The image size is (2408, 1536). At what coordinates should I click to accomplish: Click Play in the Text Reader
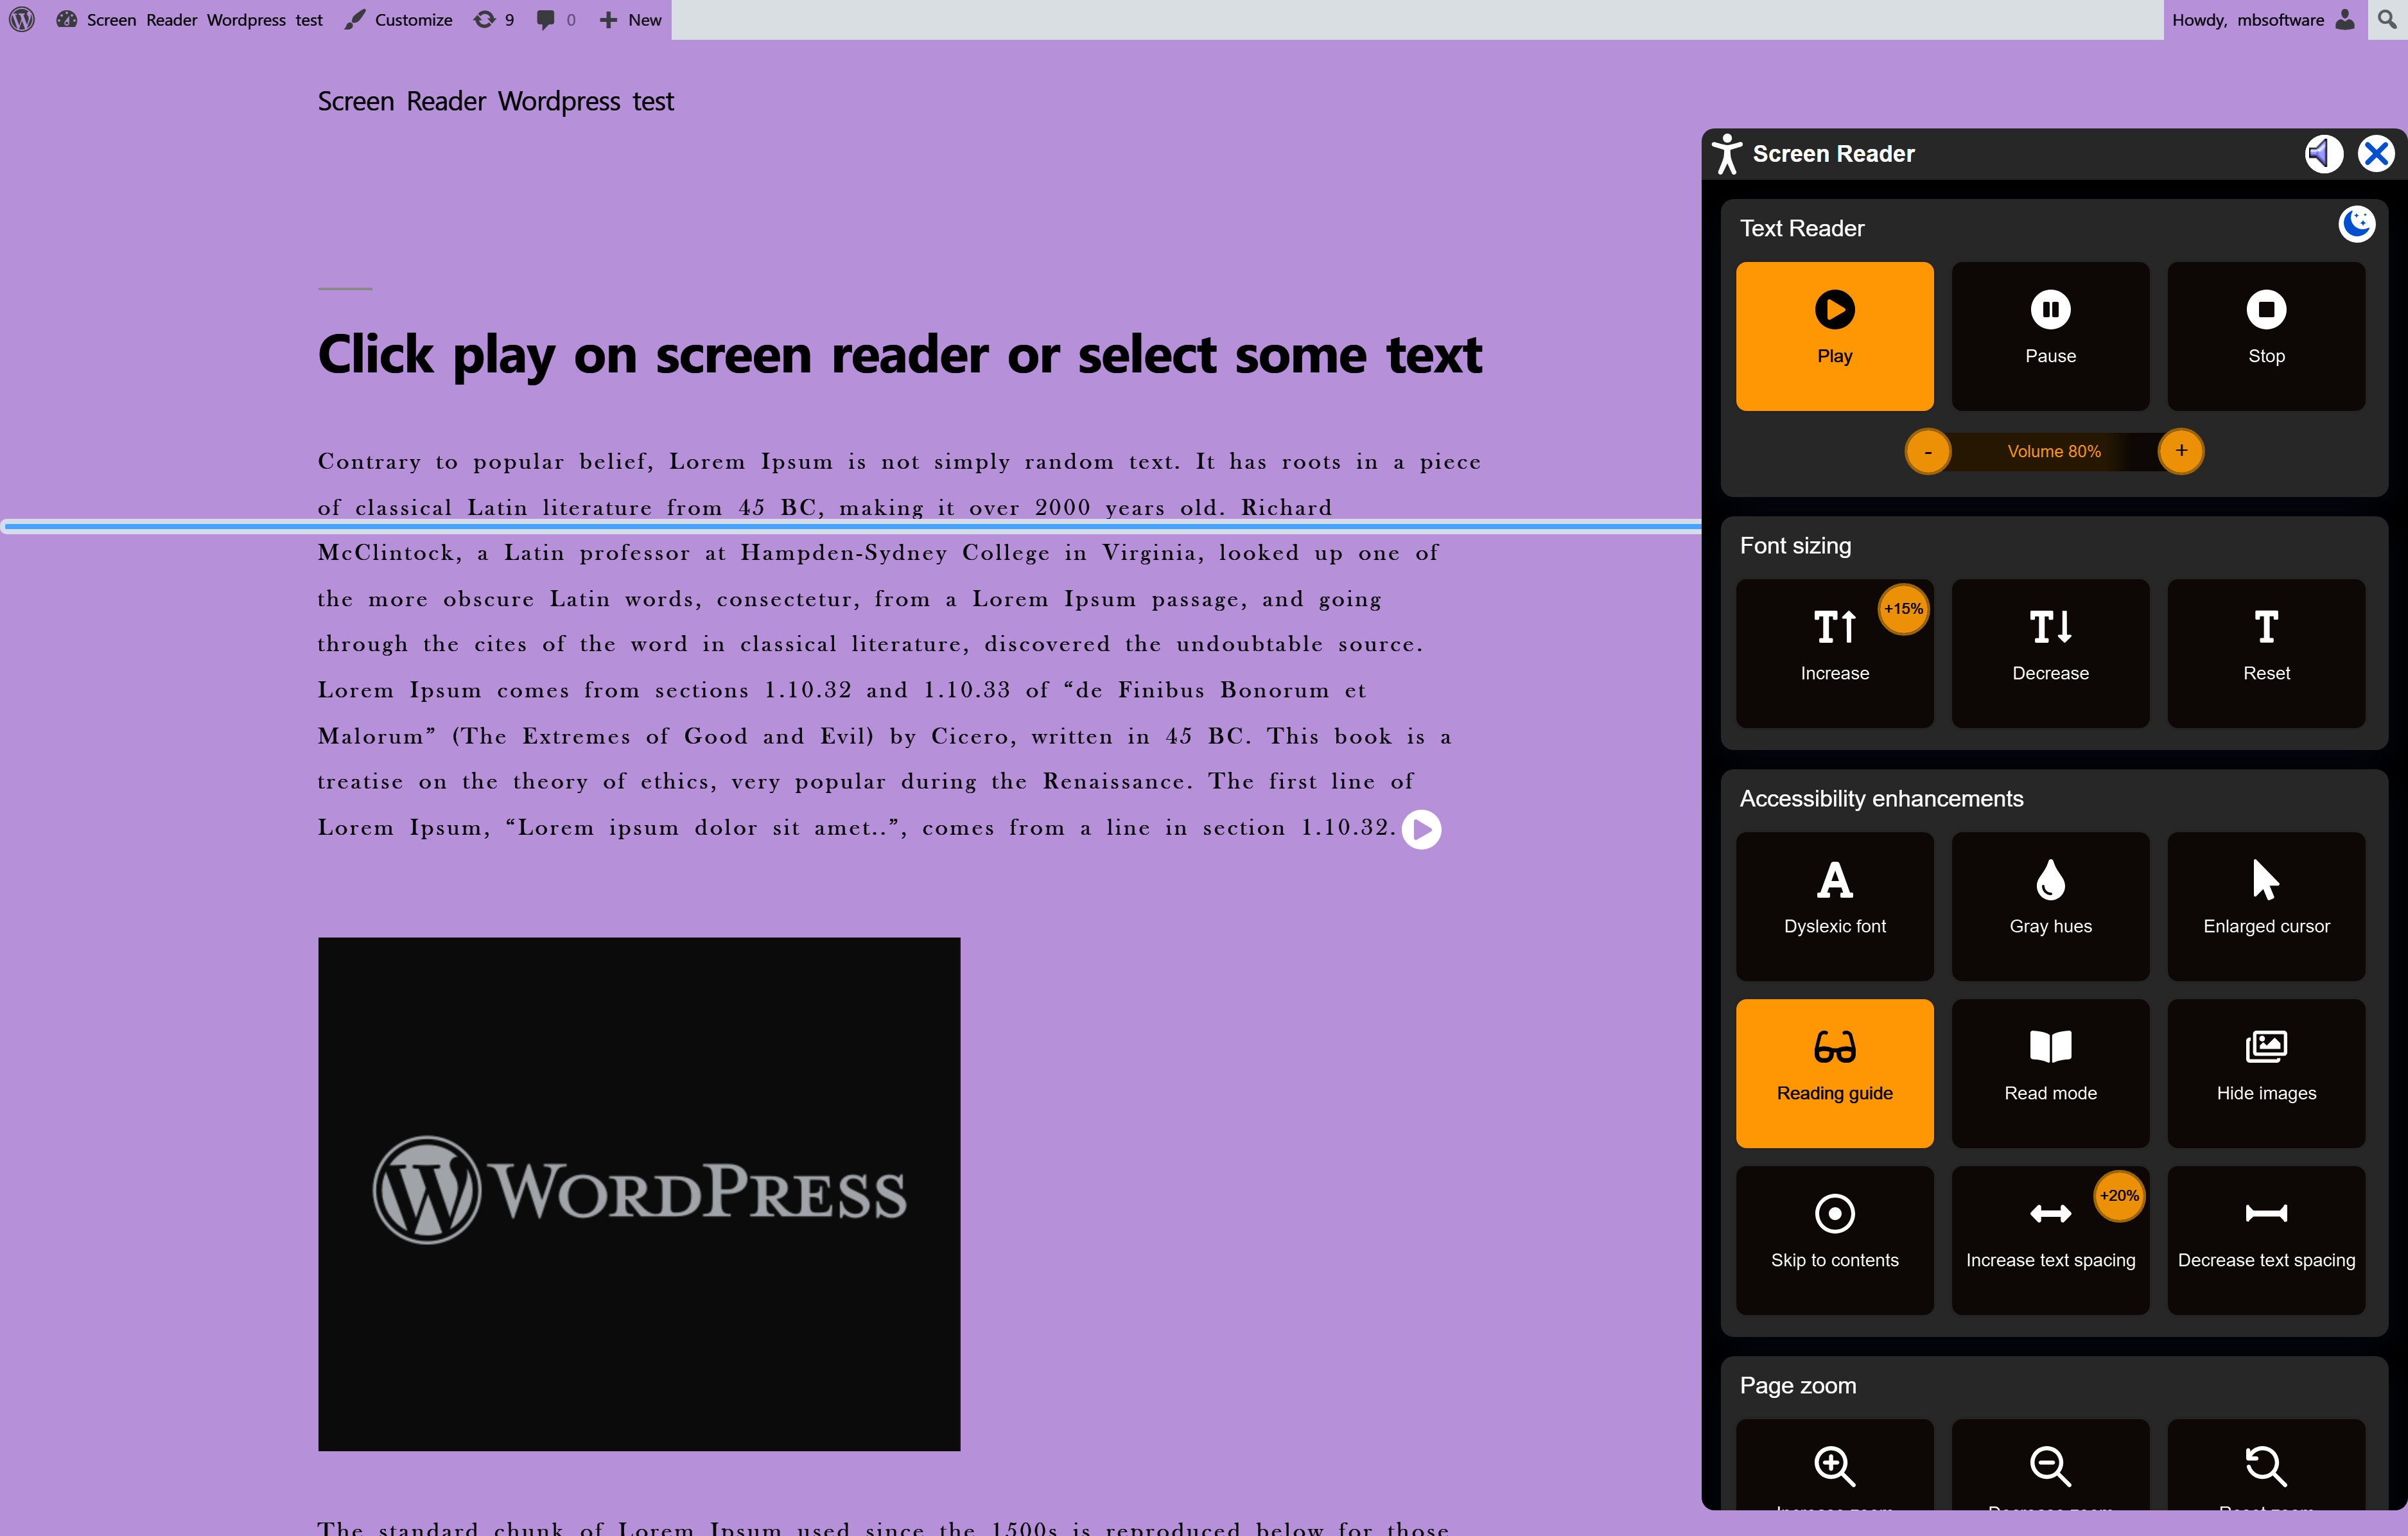(x=1834, y=336)
